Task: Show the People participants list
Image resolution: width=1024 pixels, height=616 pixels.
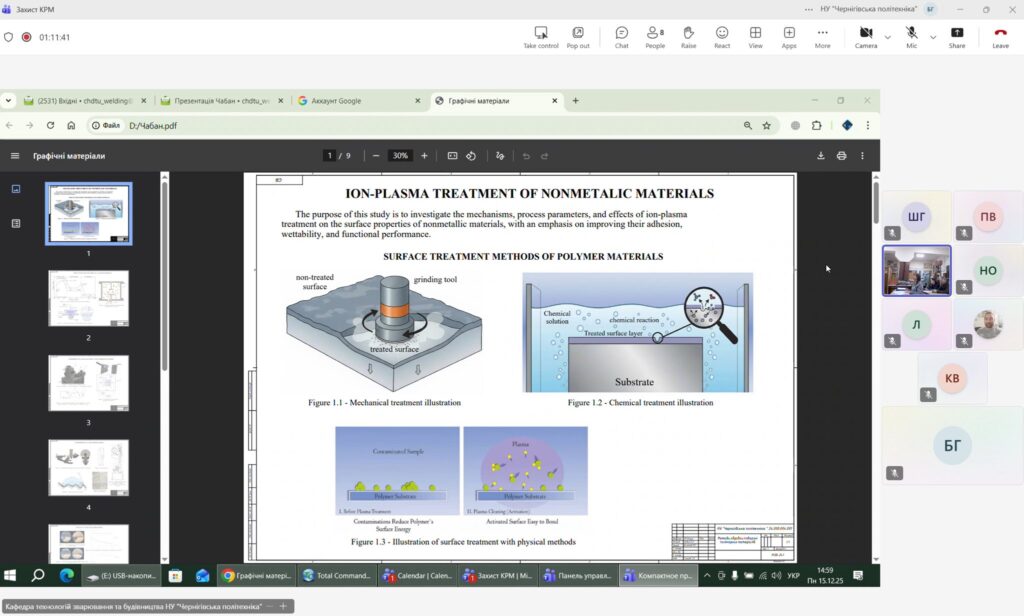Action: click(x=655, y=36)
